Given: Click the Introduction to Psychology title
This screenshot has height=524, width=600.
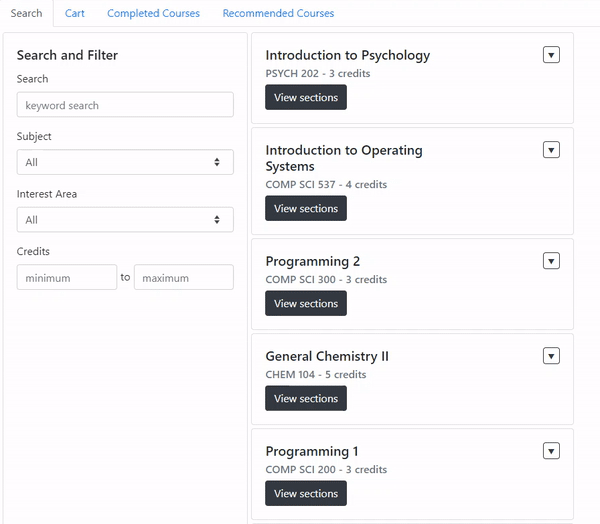Looking at the screenshot, I should coord(347,56).
